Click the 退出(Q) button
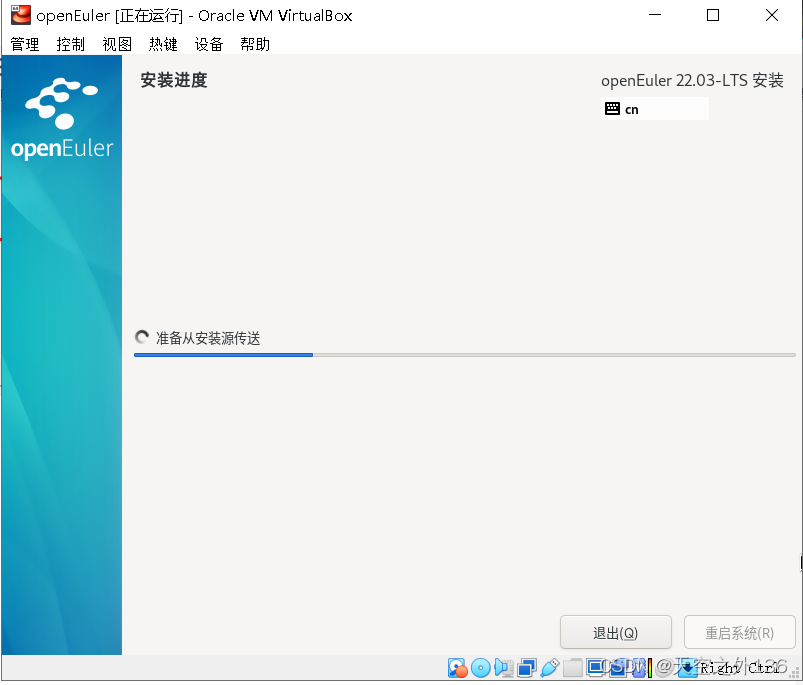This screenshot has height=685, width=803. tap(616, 633)
